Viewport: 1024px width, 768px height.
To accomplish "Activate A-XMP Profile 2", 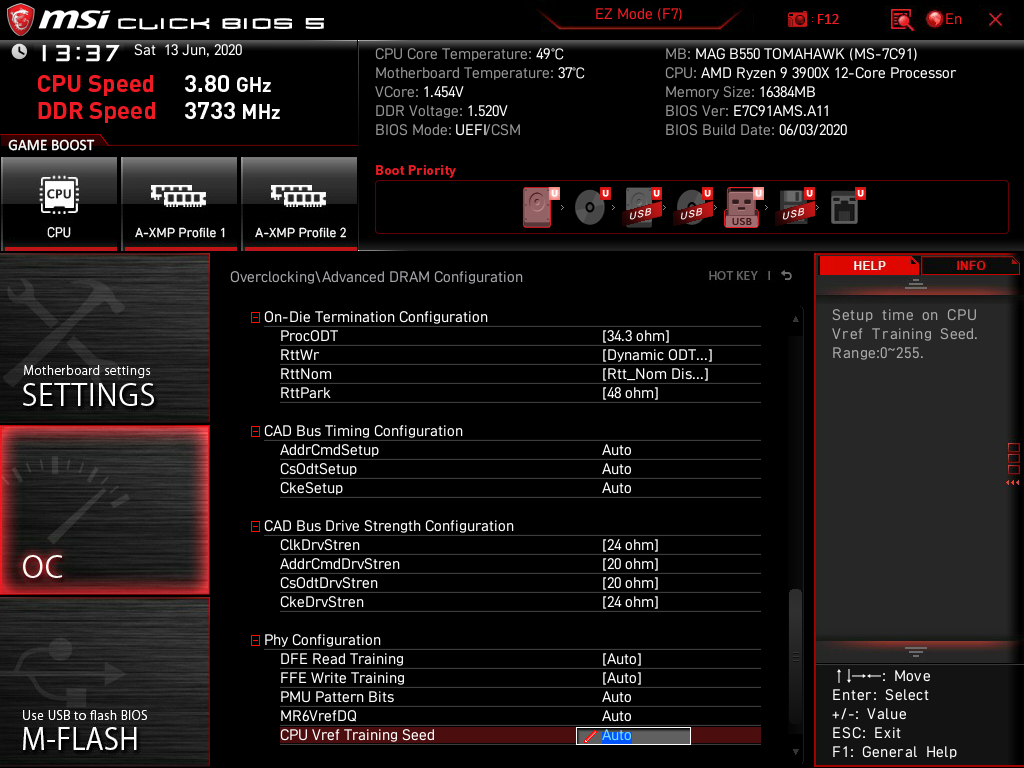I will pos(300,203).
